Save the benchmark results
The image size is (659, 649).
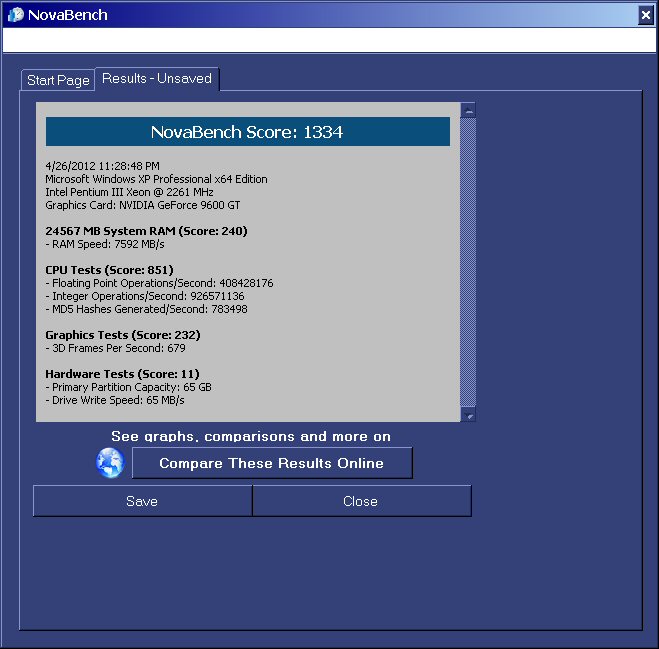142,501
